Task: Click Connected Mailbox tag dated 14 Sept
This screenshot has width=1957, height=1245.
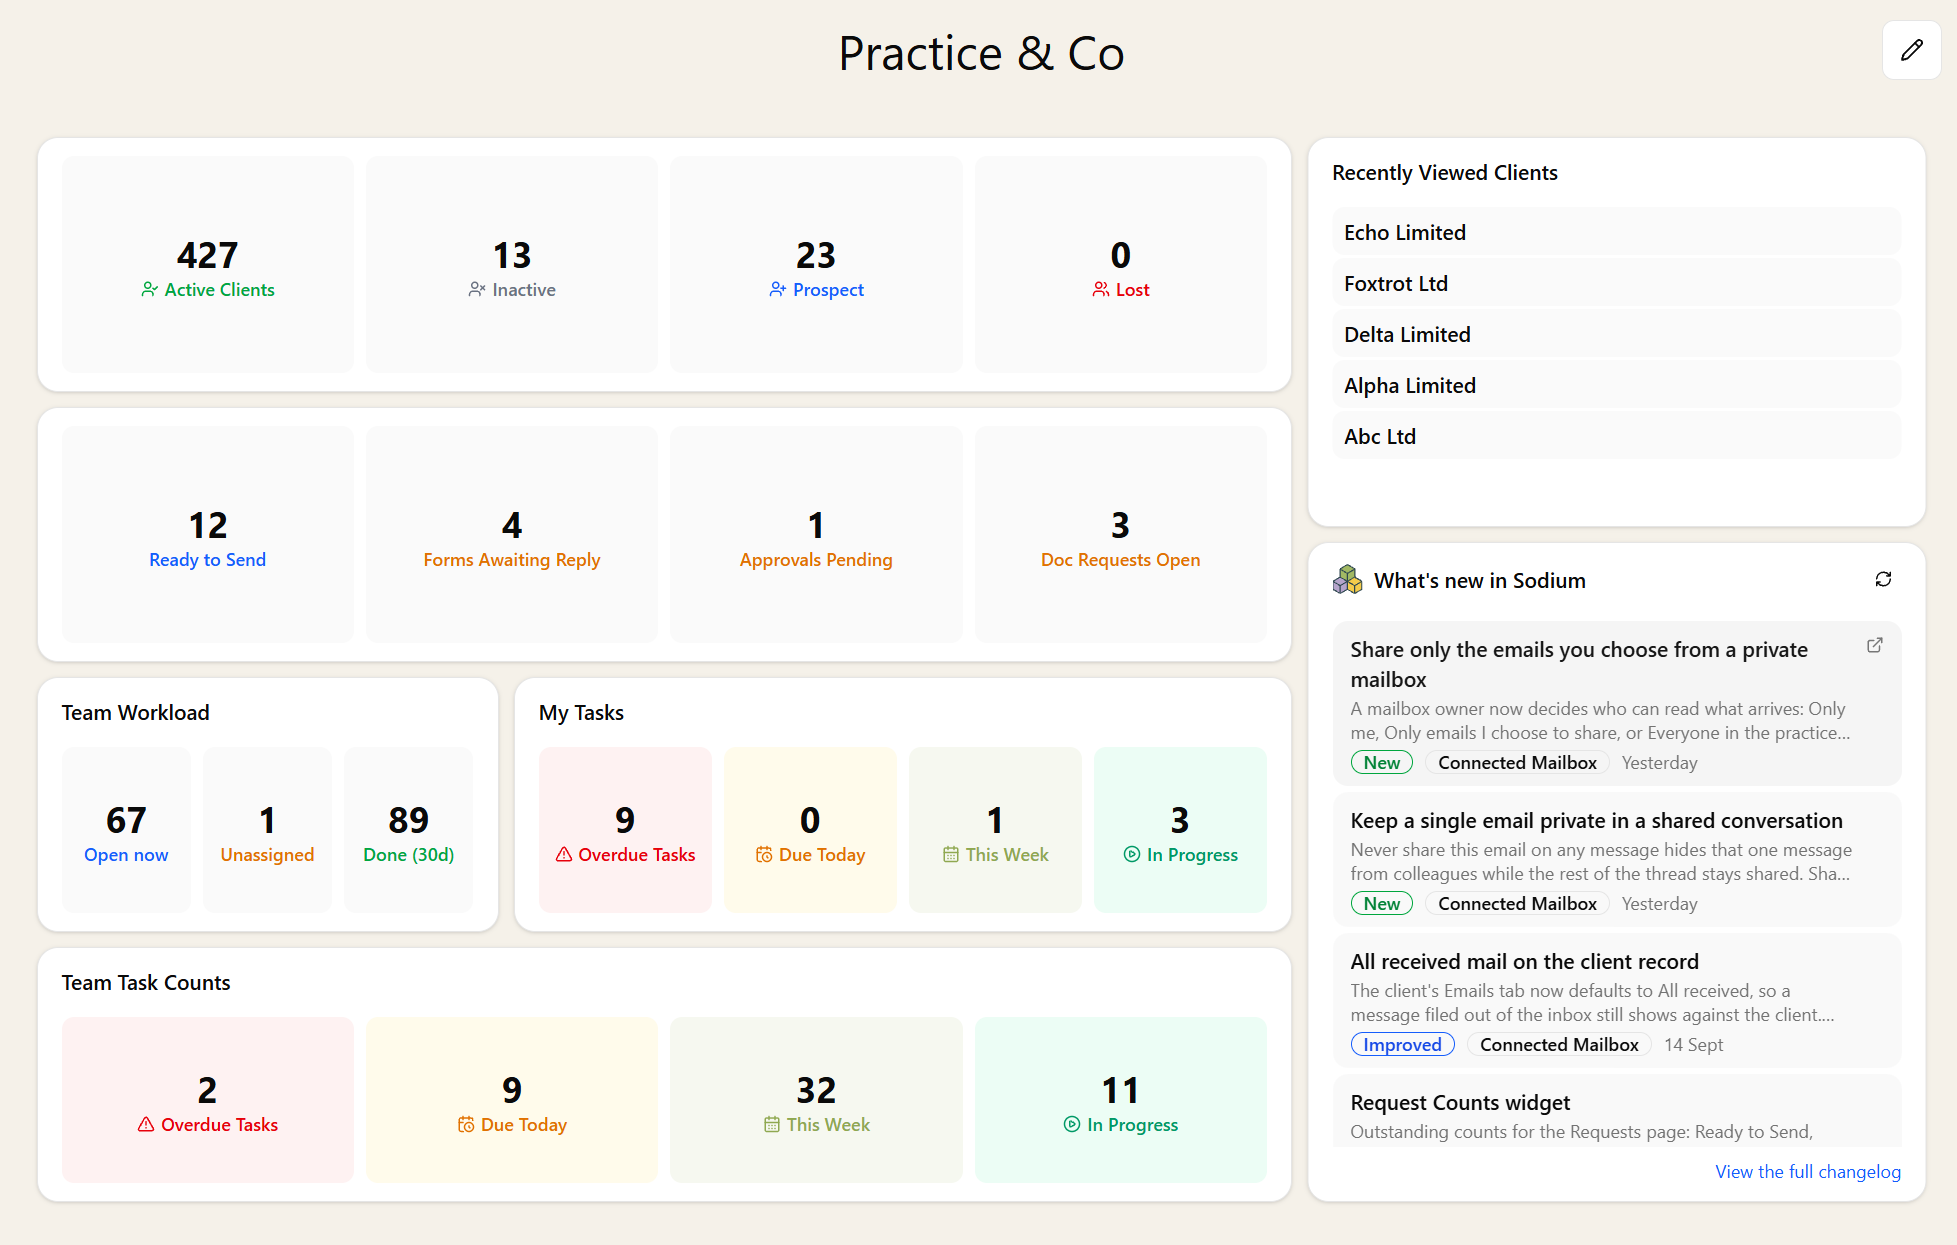Action: 1559,1044
